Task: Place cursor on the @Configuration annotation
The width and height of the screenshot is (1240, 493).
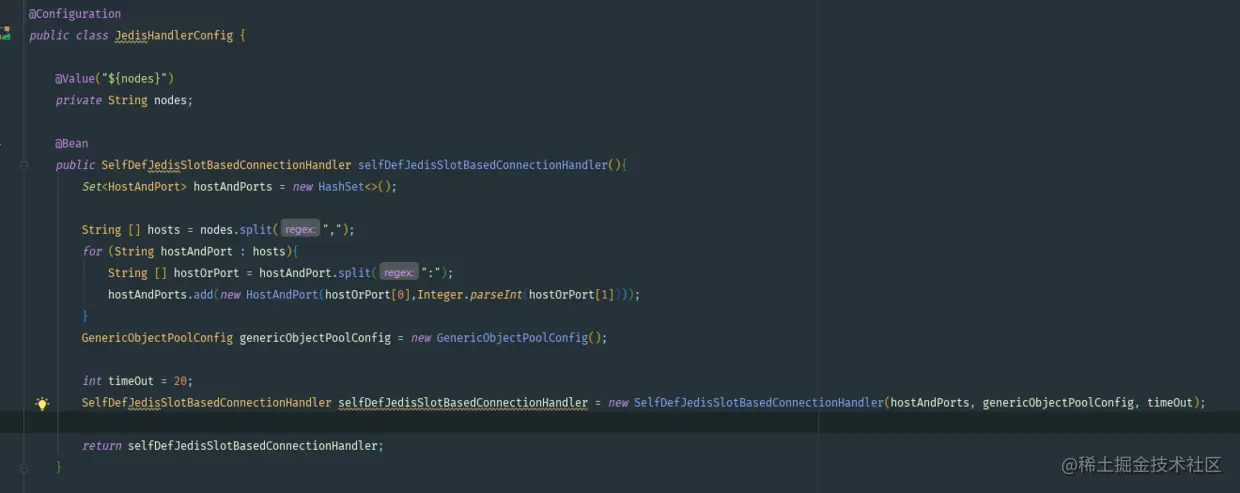Action: click(x=75, y=14)
